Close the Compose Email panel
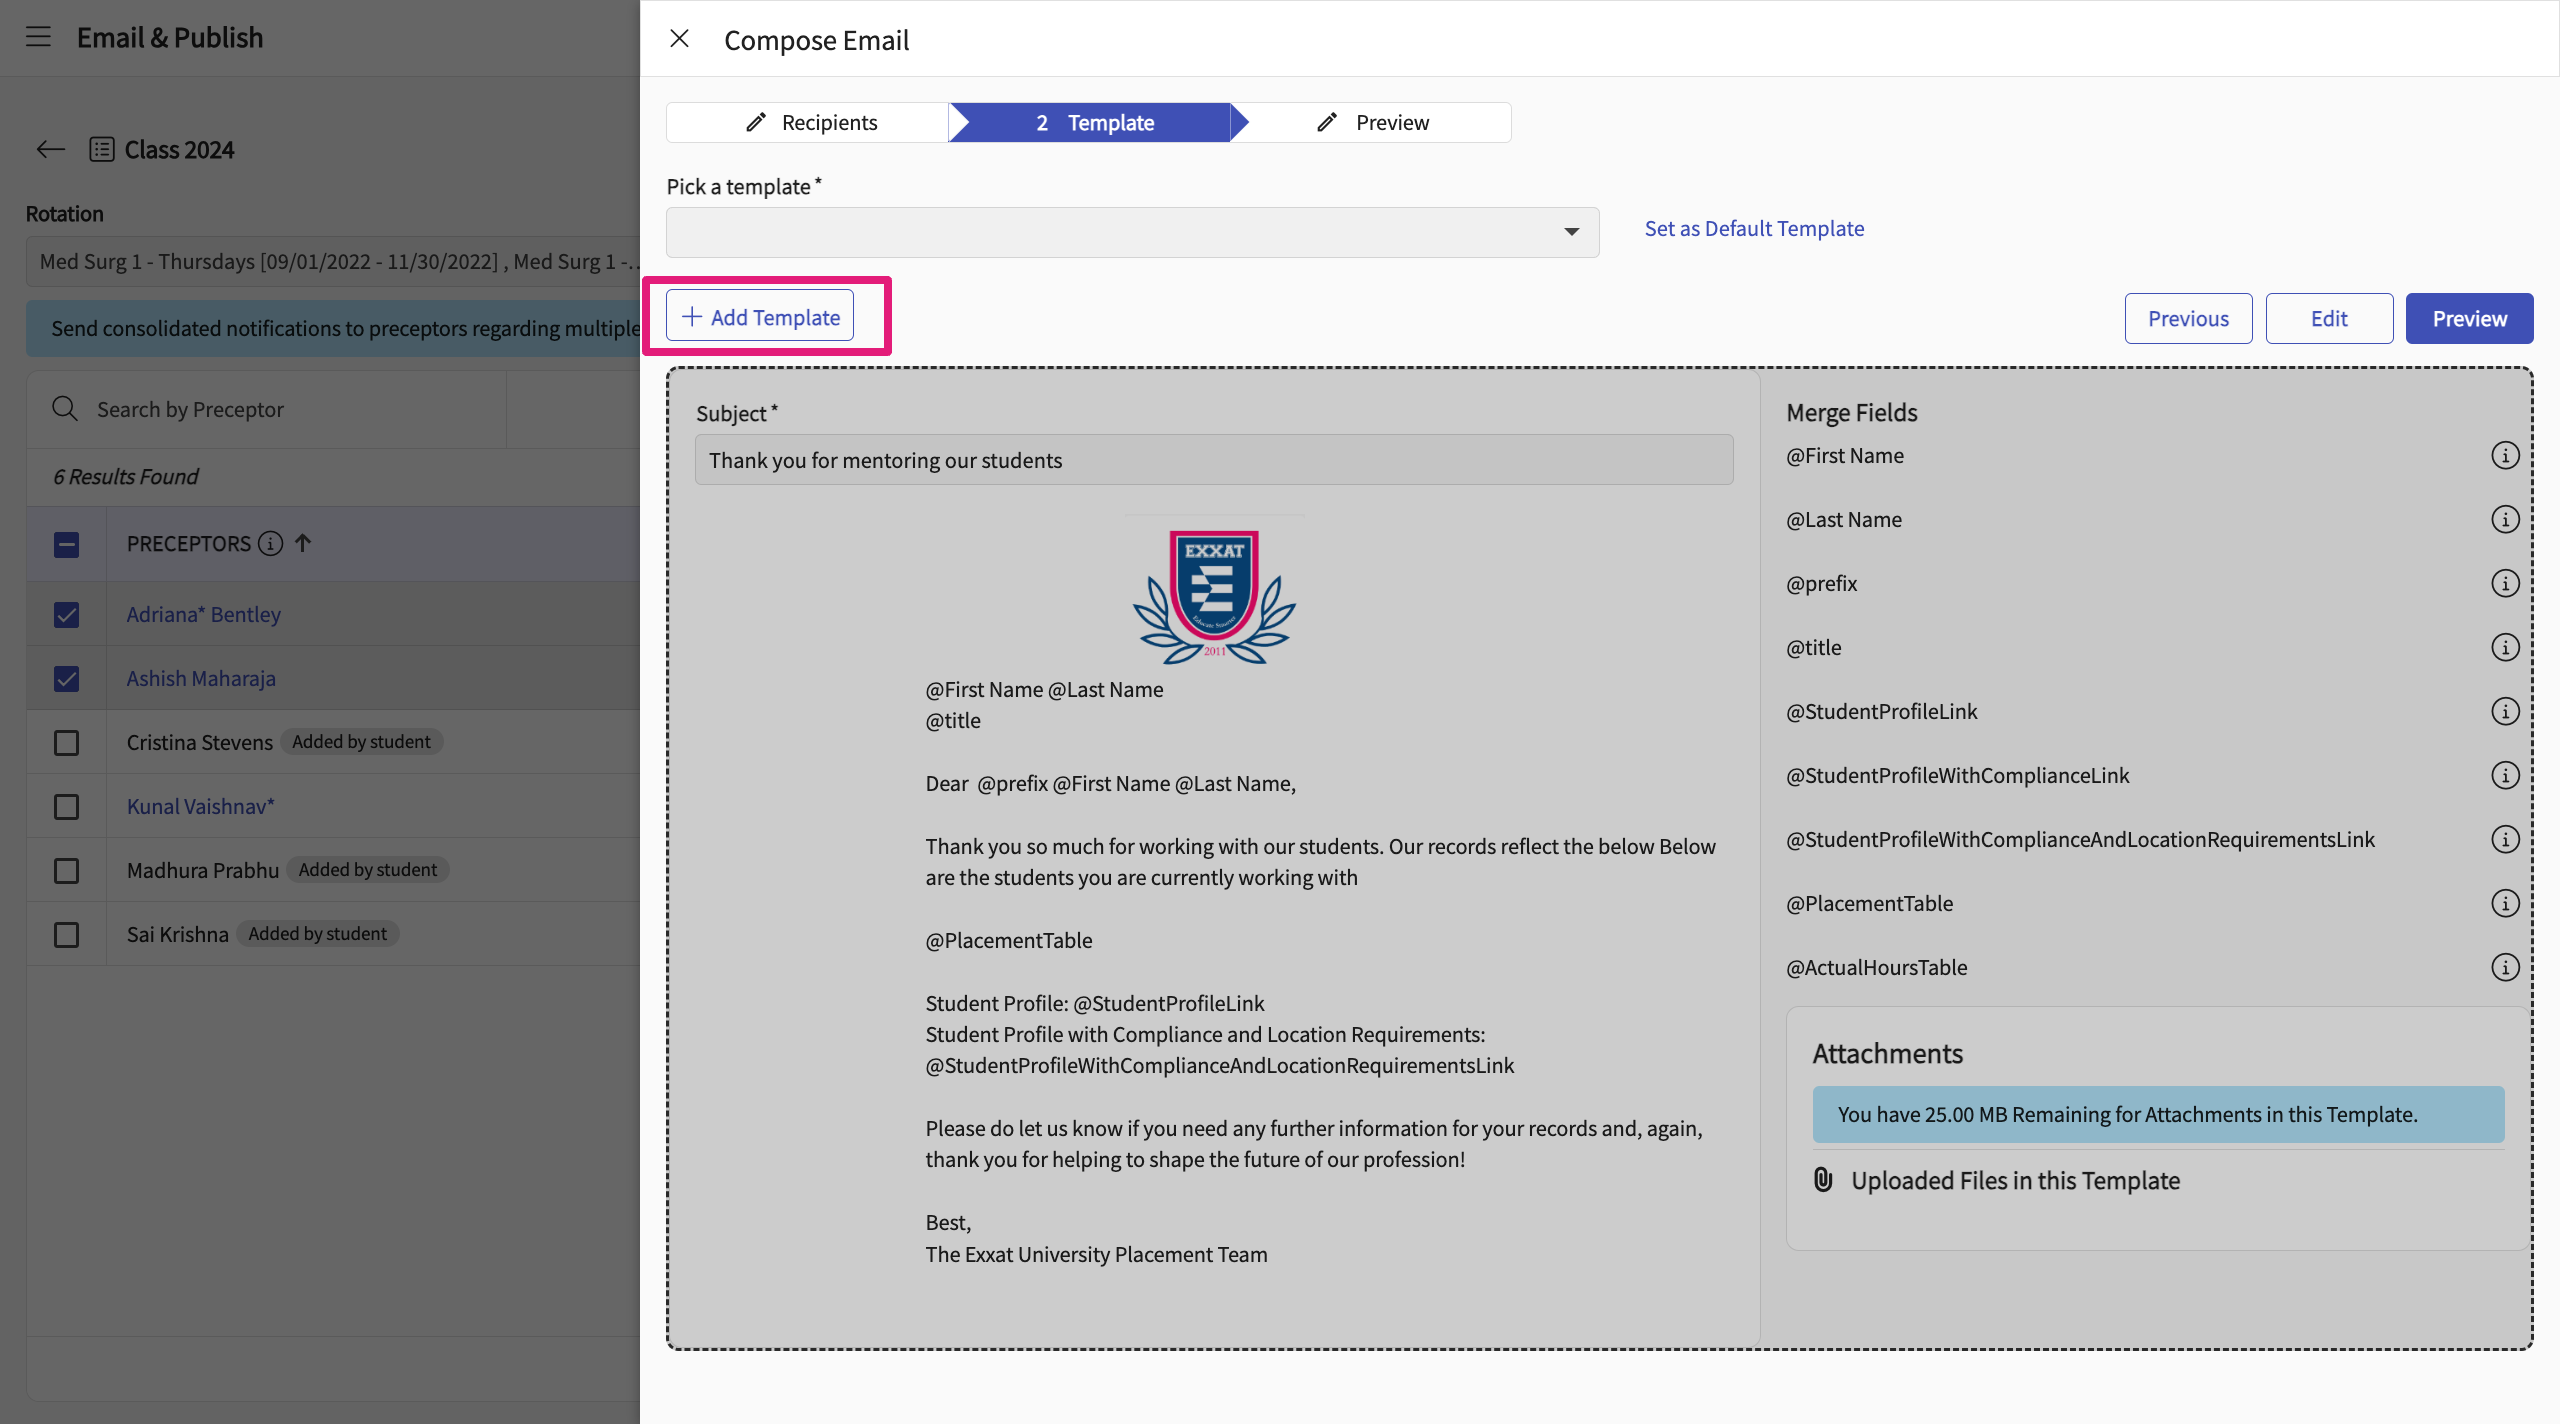The width and height of the screenshot is (2560, 1424). (679, 39)
